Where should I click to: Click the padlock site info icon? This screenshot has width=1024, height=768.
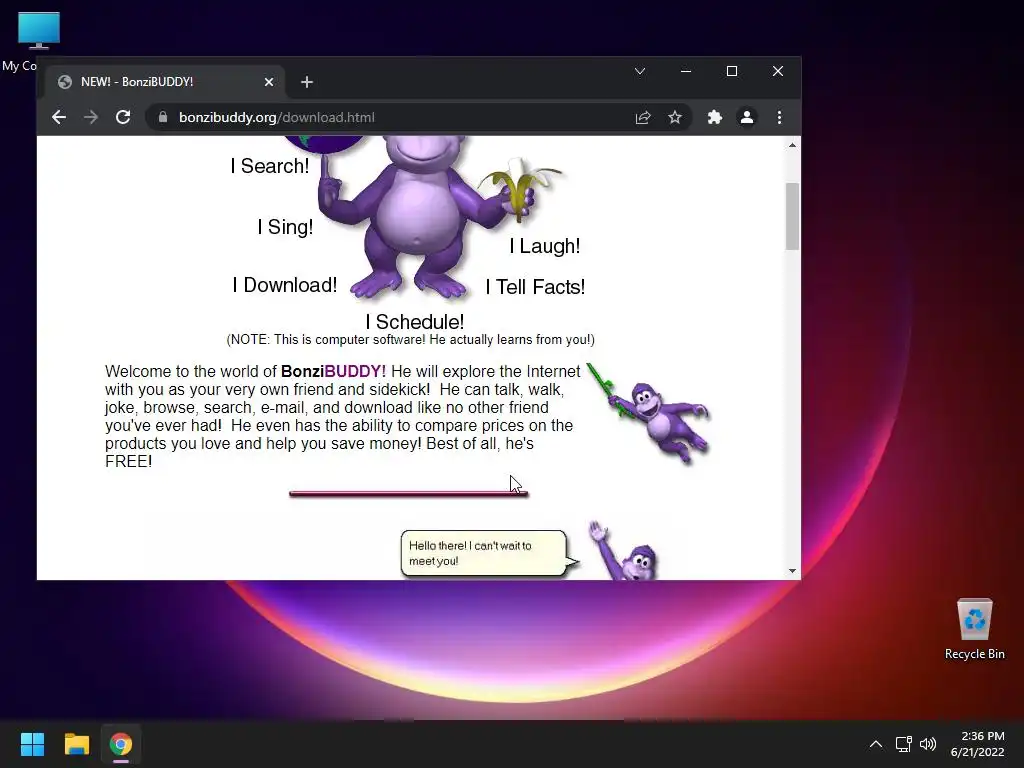click(x=163, y=118)
